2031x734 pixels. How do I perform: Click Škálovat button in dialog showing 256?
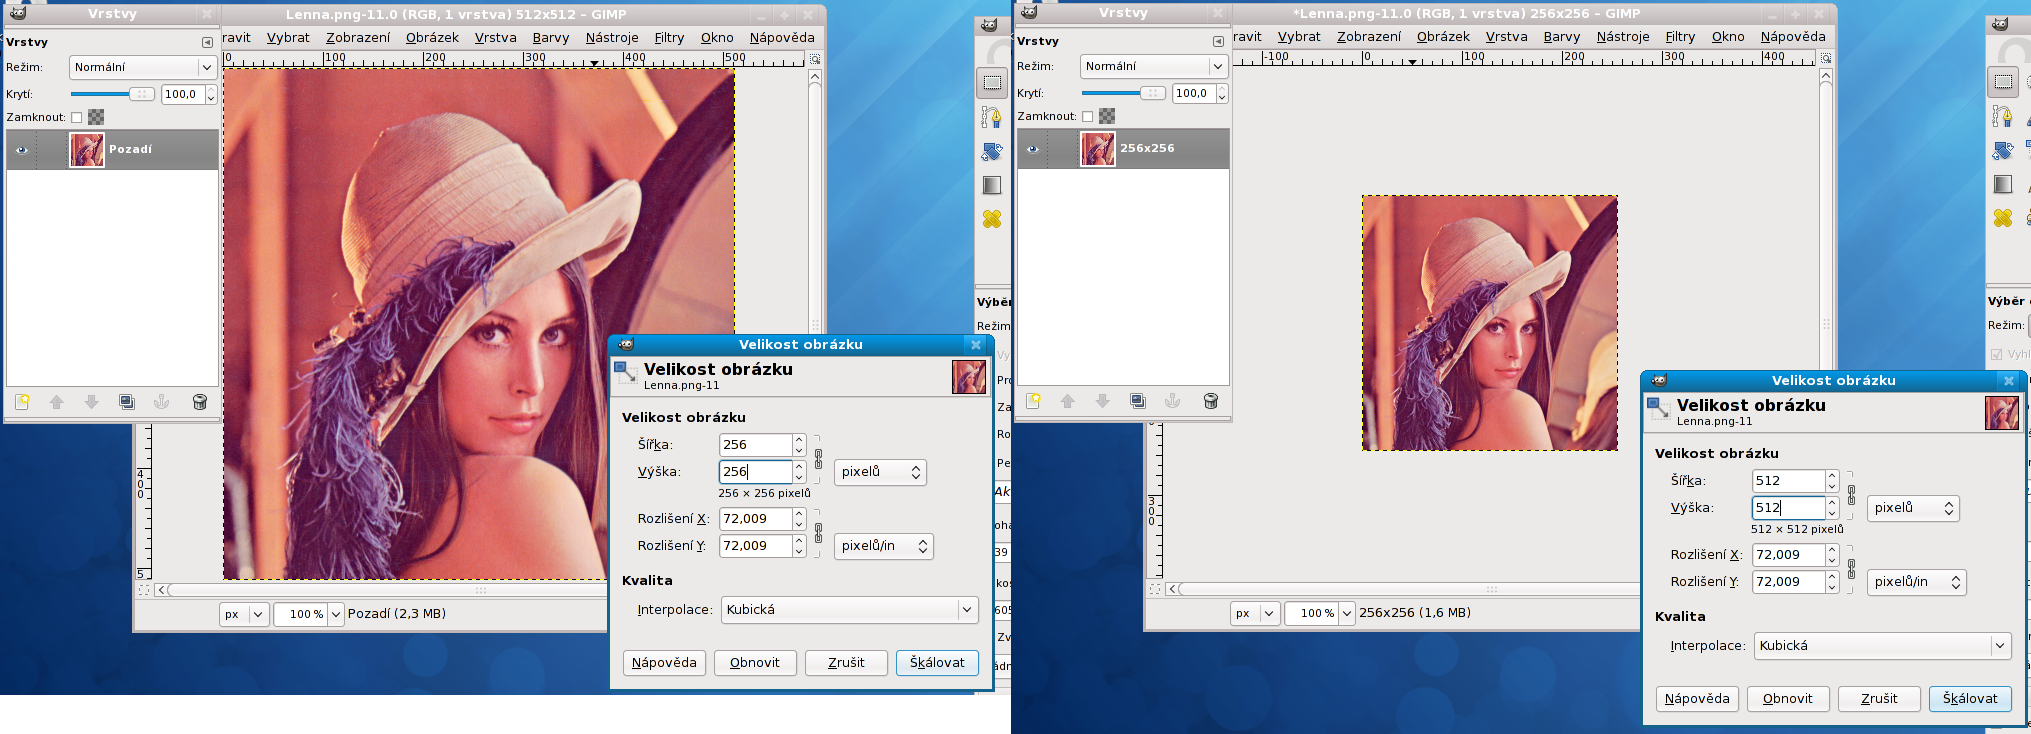coord(937,663)
